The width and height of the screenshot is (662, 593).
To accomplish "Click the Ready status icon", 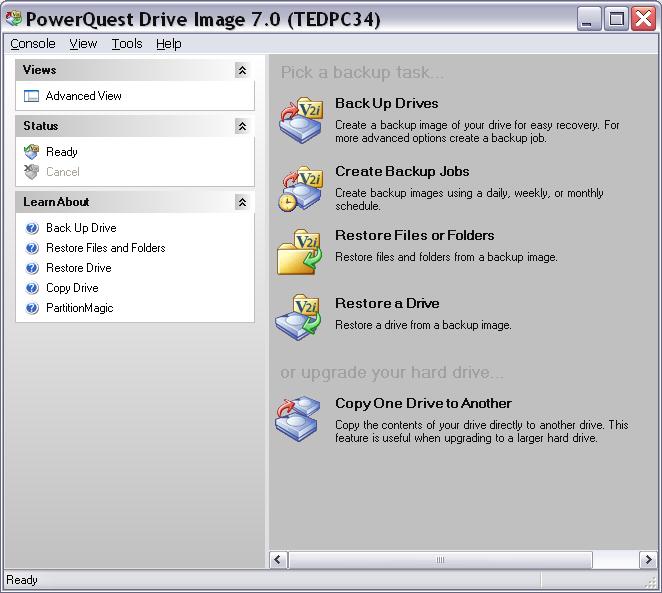I will 31,152.
